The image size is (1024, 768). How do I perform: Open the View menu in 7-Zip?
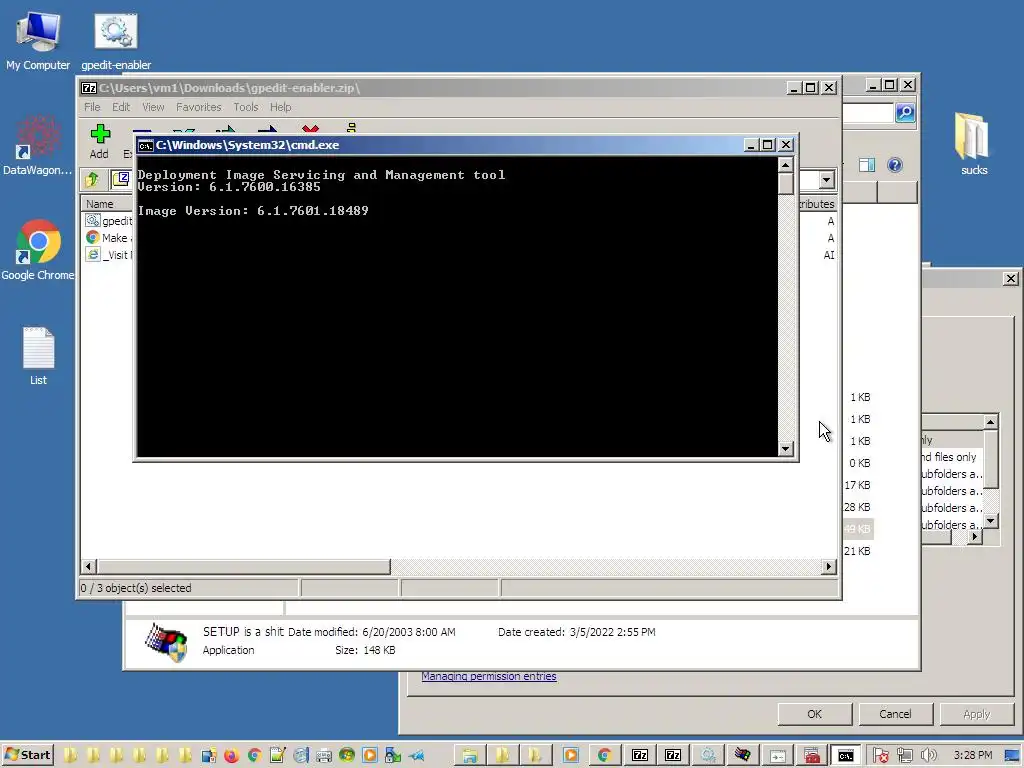click(153, 107)
